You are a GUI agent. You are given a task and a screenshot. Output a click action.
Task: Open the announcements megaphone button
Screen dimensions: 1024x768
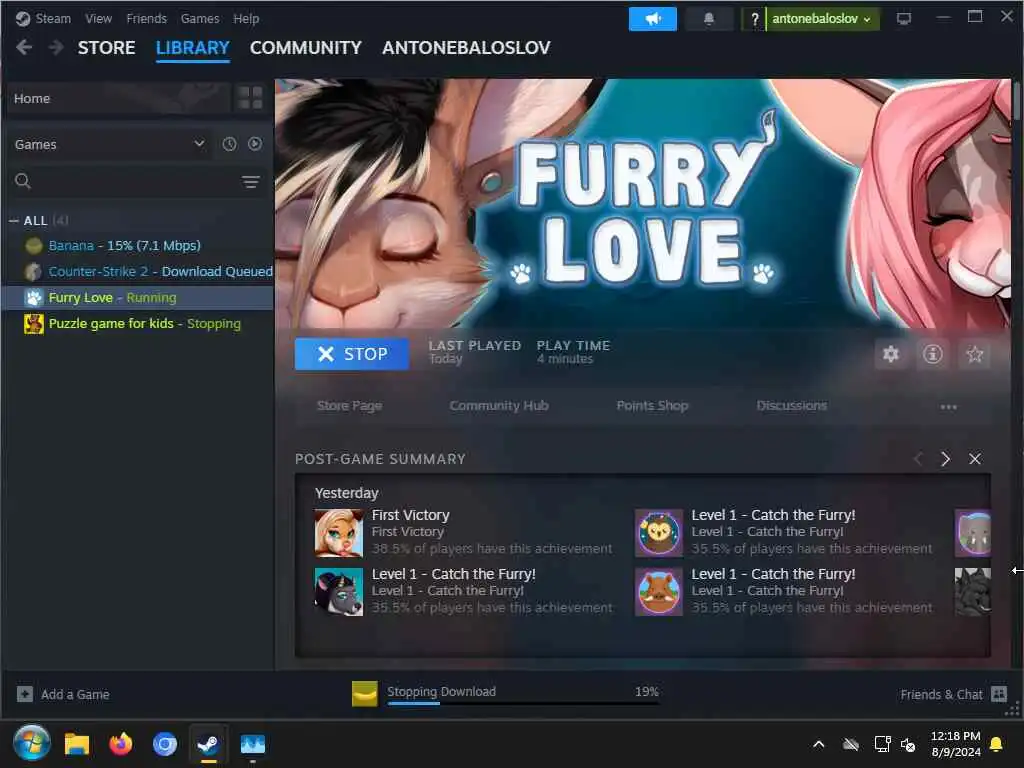click(652, 19)
